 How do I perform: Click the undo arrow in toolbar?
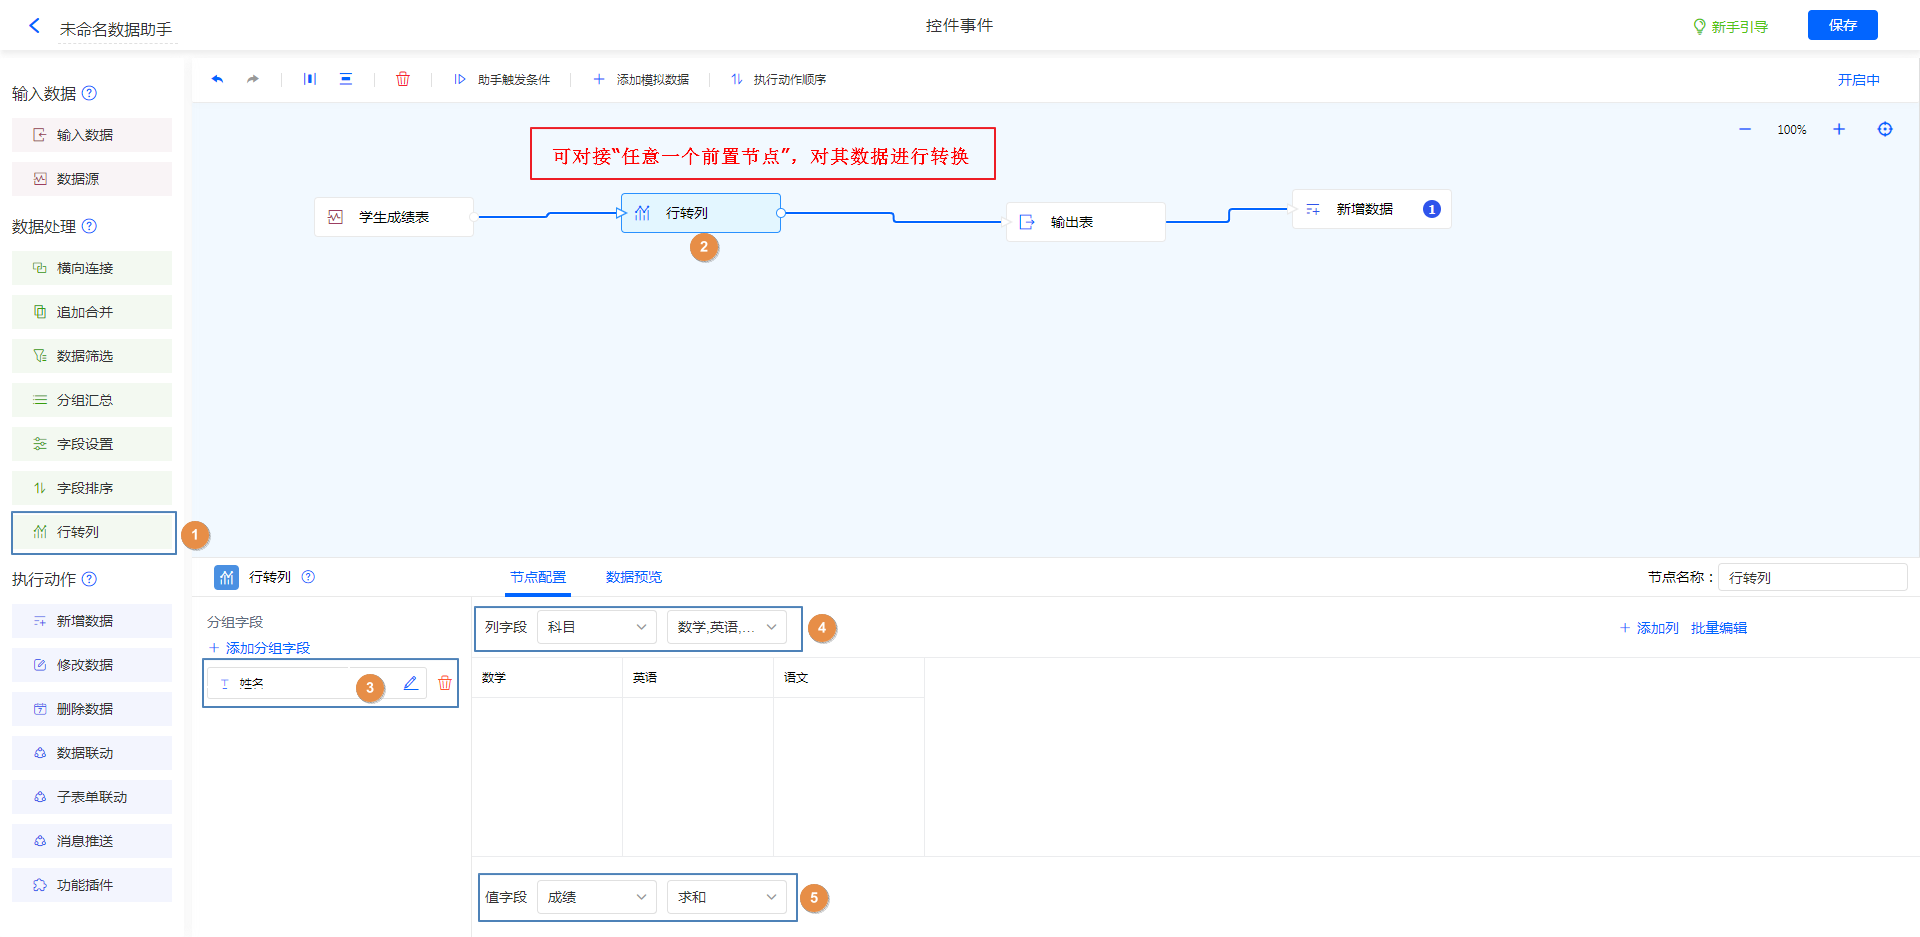click(x=217, y=79)
